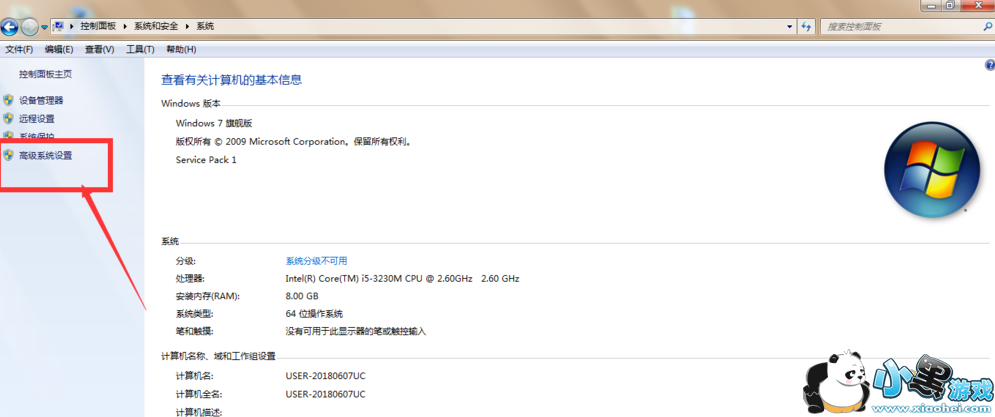Click the 笔和触摸: label
Image resolution: width=995 pixels, height=417 pixels.
[x=195, y=331]
